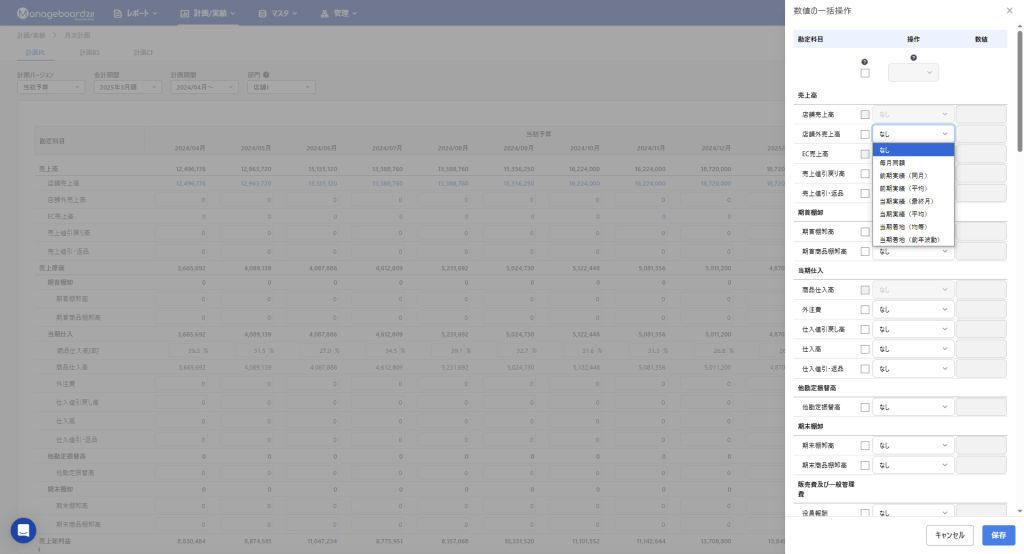Tick the 外注費 checkbox
1024x554 pixels.
coord(865,310)
